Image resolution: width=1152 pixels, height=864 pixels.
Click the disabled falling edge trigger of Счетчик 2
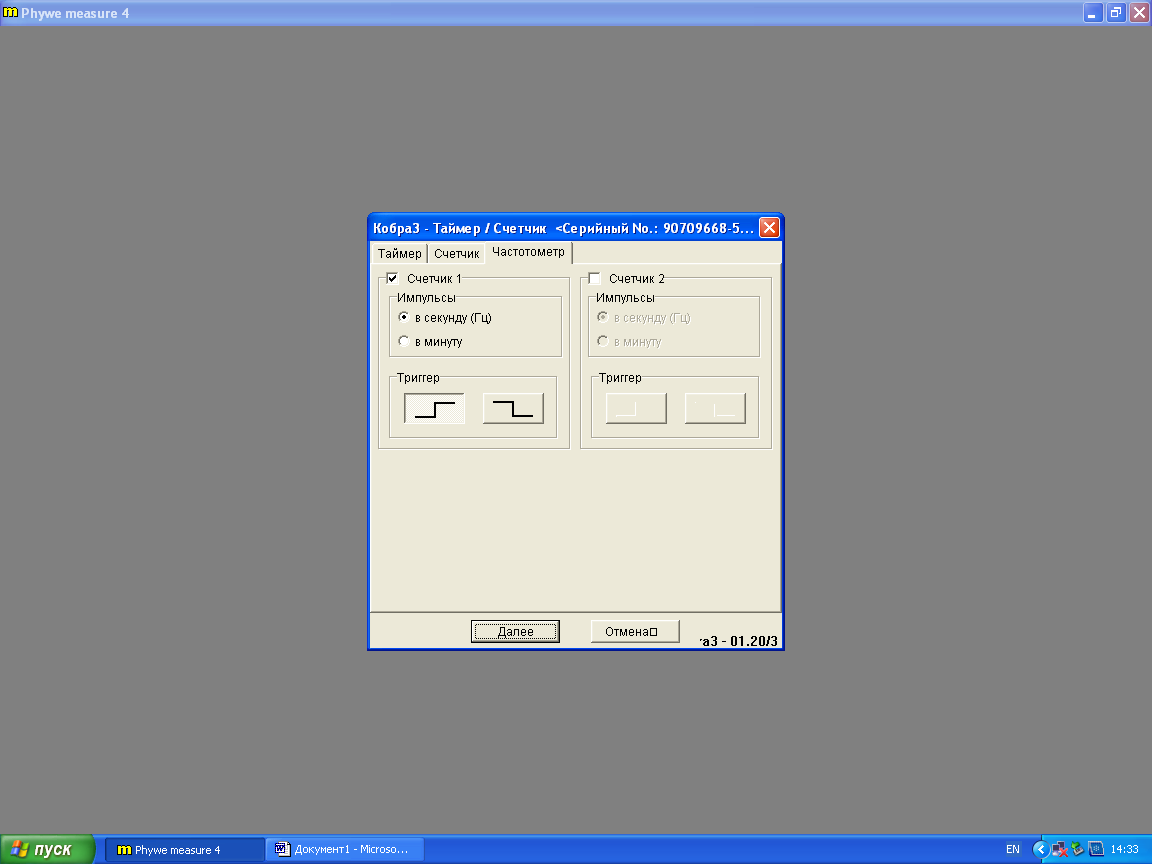(x=715, y=408)
